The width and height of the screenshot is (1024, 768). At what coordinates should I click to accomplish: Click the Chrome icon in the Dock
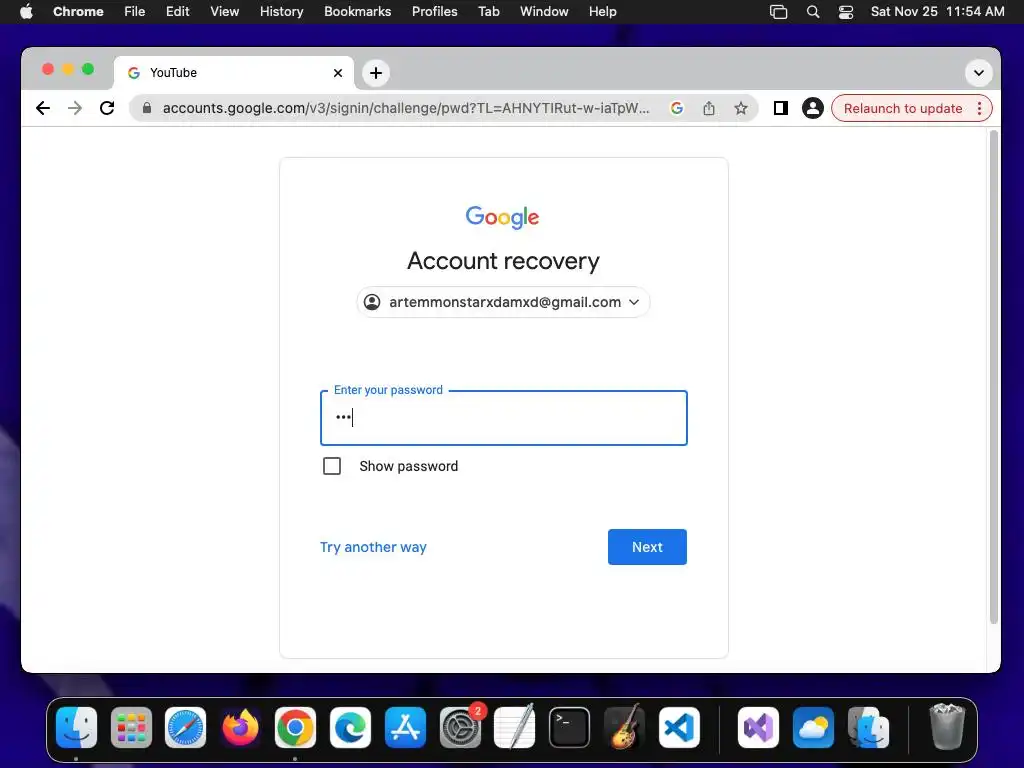point(295,728)
